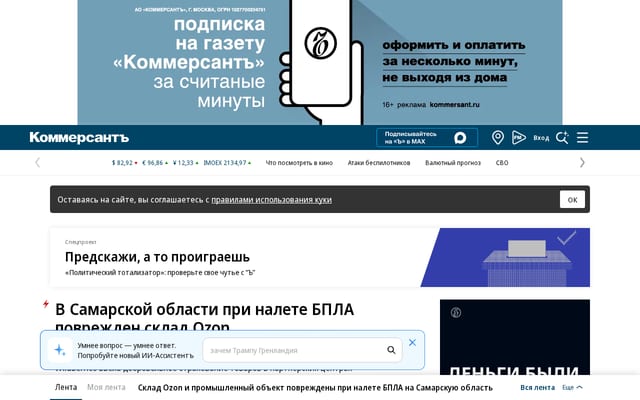Open Предскажи, а то проиграешь special project
Viewport: 640px width, 400px height.
[x=157, y=257]
